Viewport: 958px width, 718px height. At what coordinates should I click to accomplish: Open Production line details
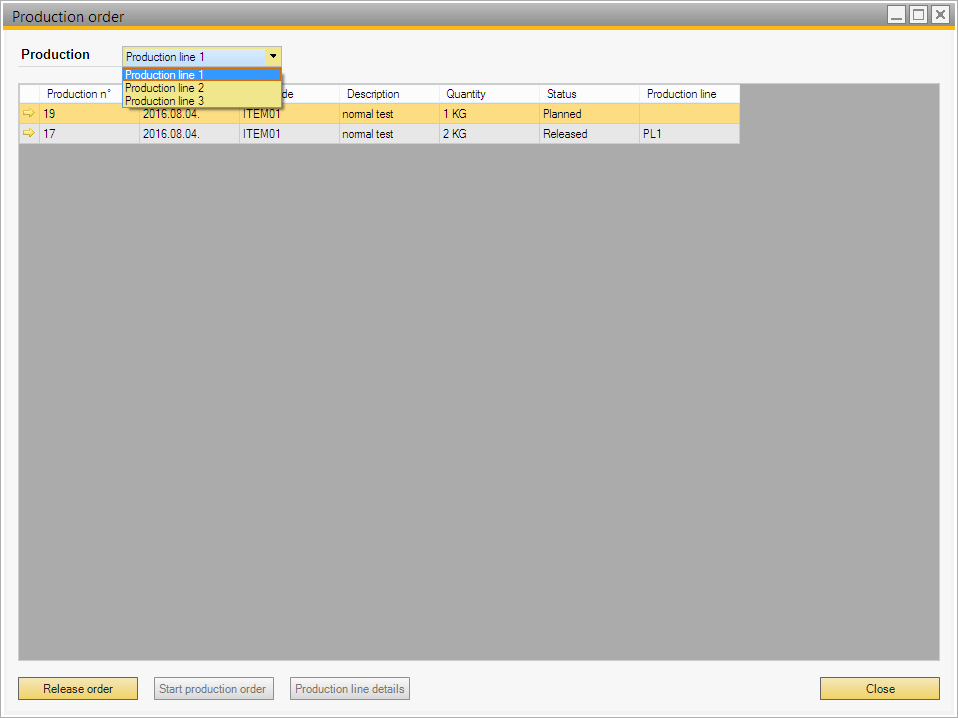350,689
